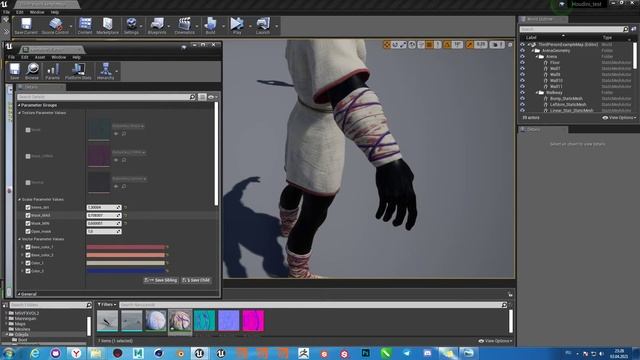Click the Save Child button

tap(196, 280)
